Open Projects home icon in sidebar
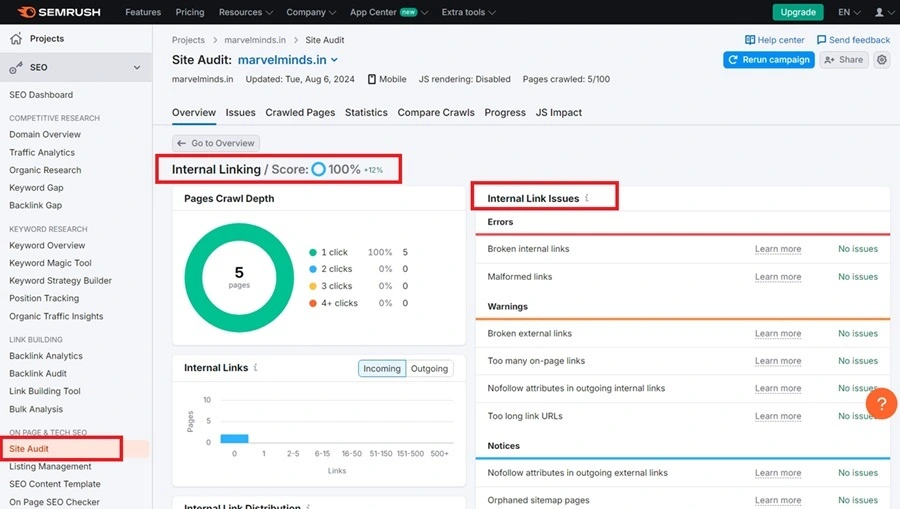The image size is (900, 509). [16, 38]
